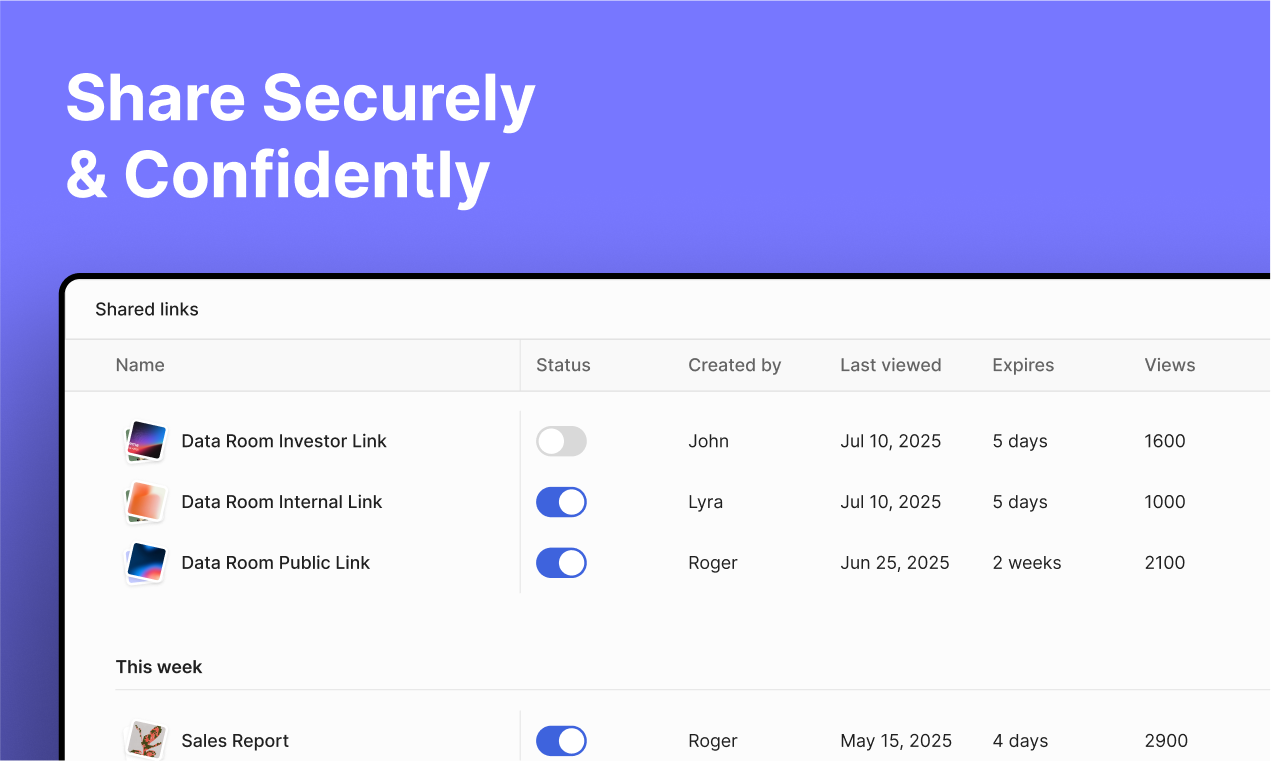Click the Data Room Public Link thumbnail icon

pyautogui.click(x=146, y=563)
